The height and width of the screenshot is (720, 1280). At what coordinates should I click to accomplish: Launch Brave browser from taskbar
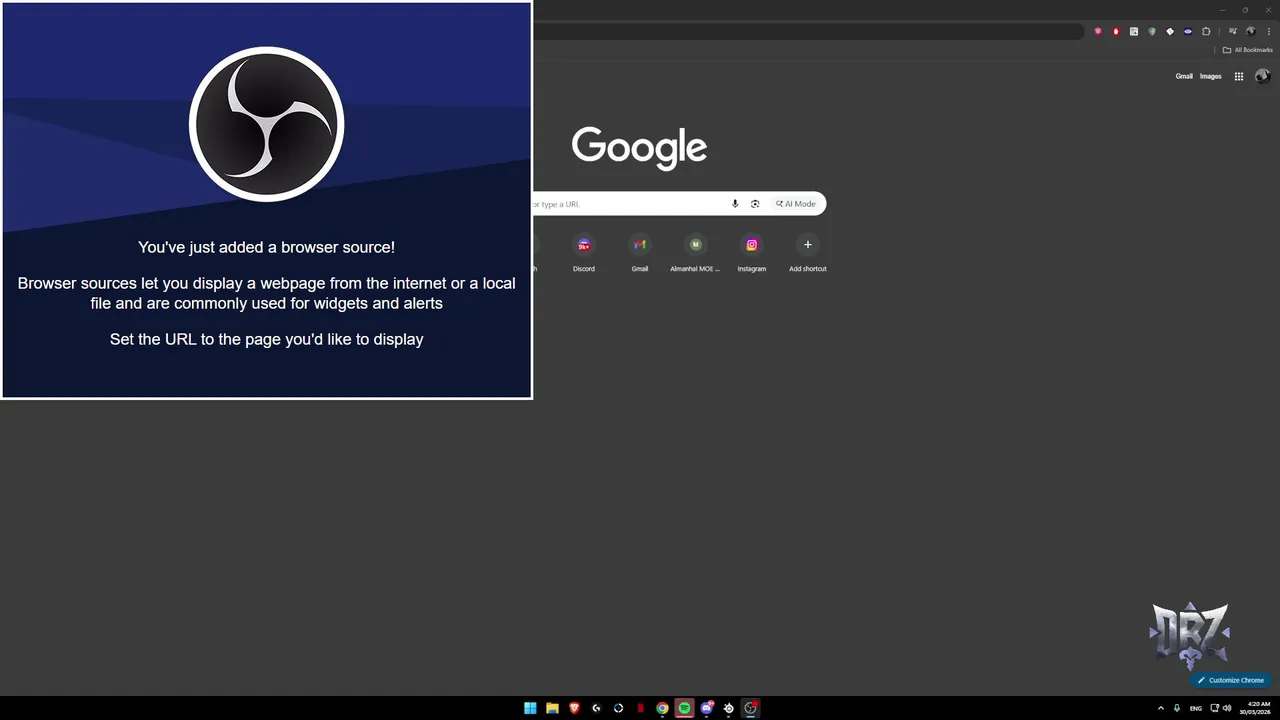[x=574, y=708]
